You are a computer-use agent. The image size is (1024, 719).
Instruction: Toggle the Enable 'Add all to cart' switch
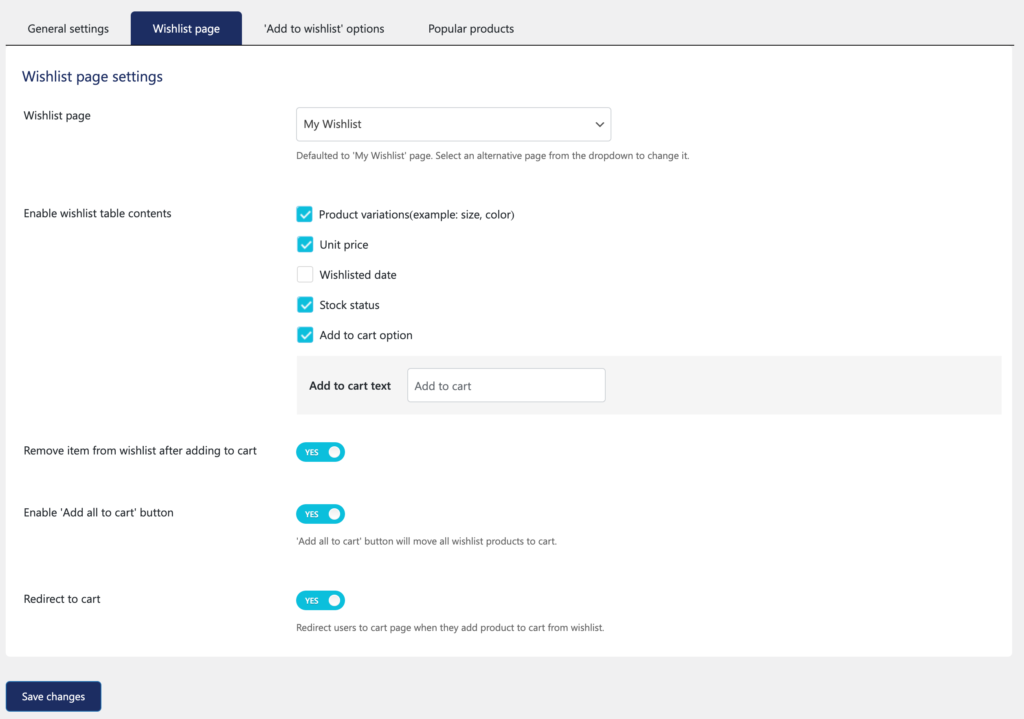click(x=320, y=514)
